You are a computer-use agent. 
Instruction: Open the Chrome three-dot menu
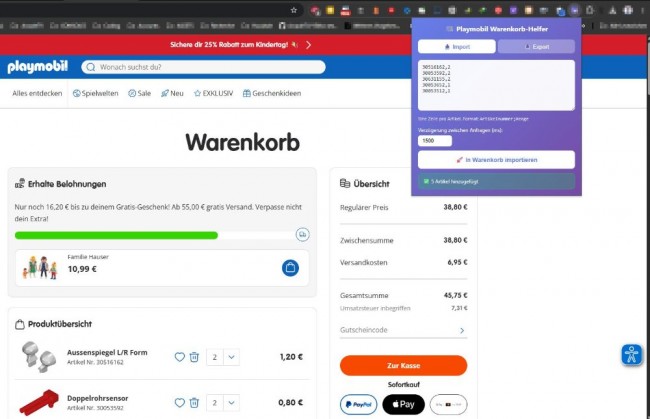tap(643, 10)
